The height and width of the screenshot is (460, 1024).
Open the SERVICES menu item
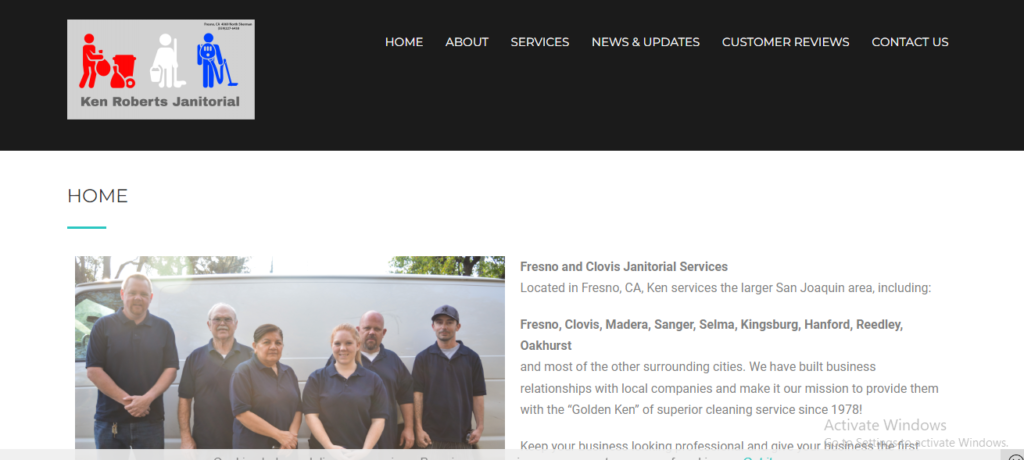540,42
